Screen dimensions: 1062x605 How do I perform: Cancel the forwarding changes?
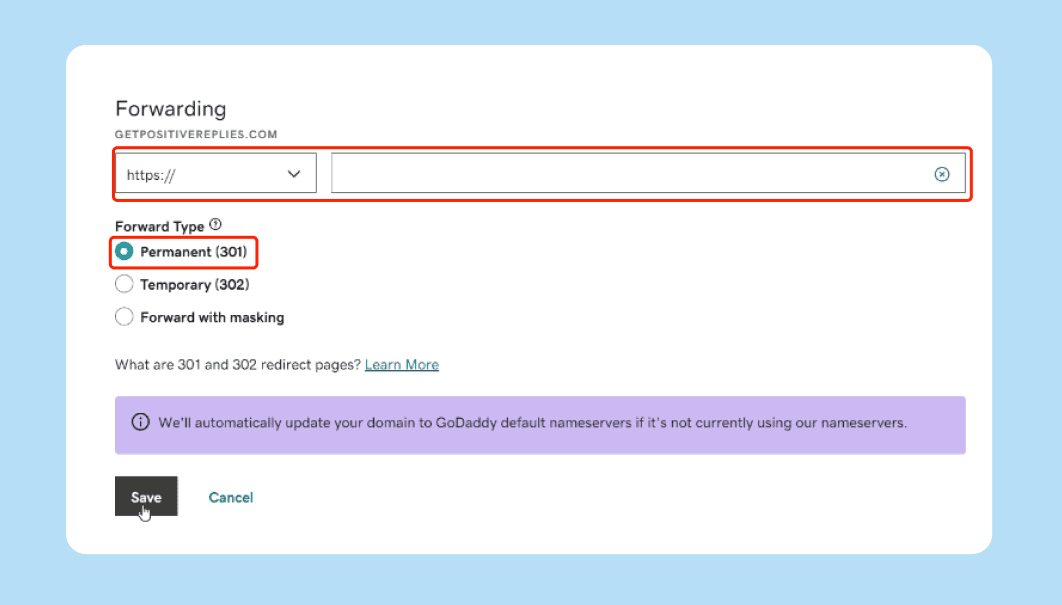coord(230,497)
